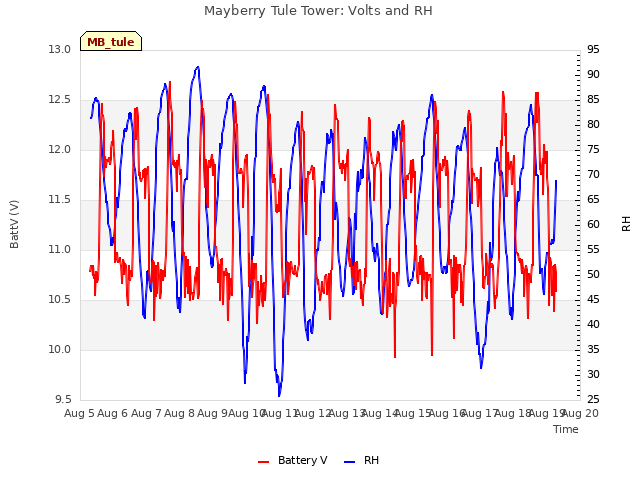The width and height of the screenshot is (640, 480).
Task: Click the 'Time' x-axis title
Action: point(566,429)
